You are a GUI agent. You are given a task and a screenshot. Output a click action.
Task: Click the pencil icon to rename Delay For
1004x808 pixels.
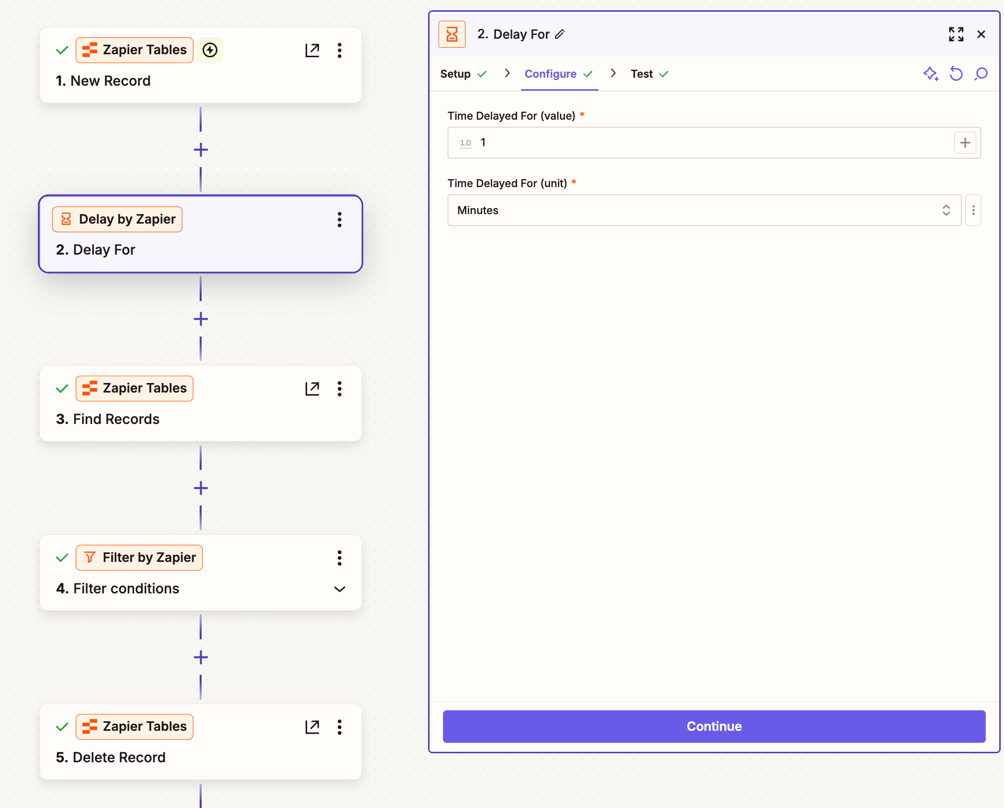(x=560, y=35)
